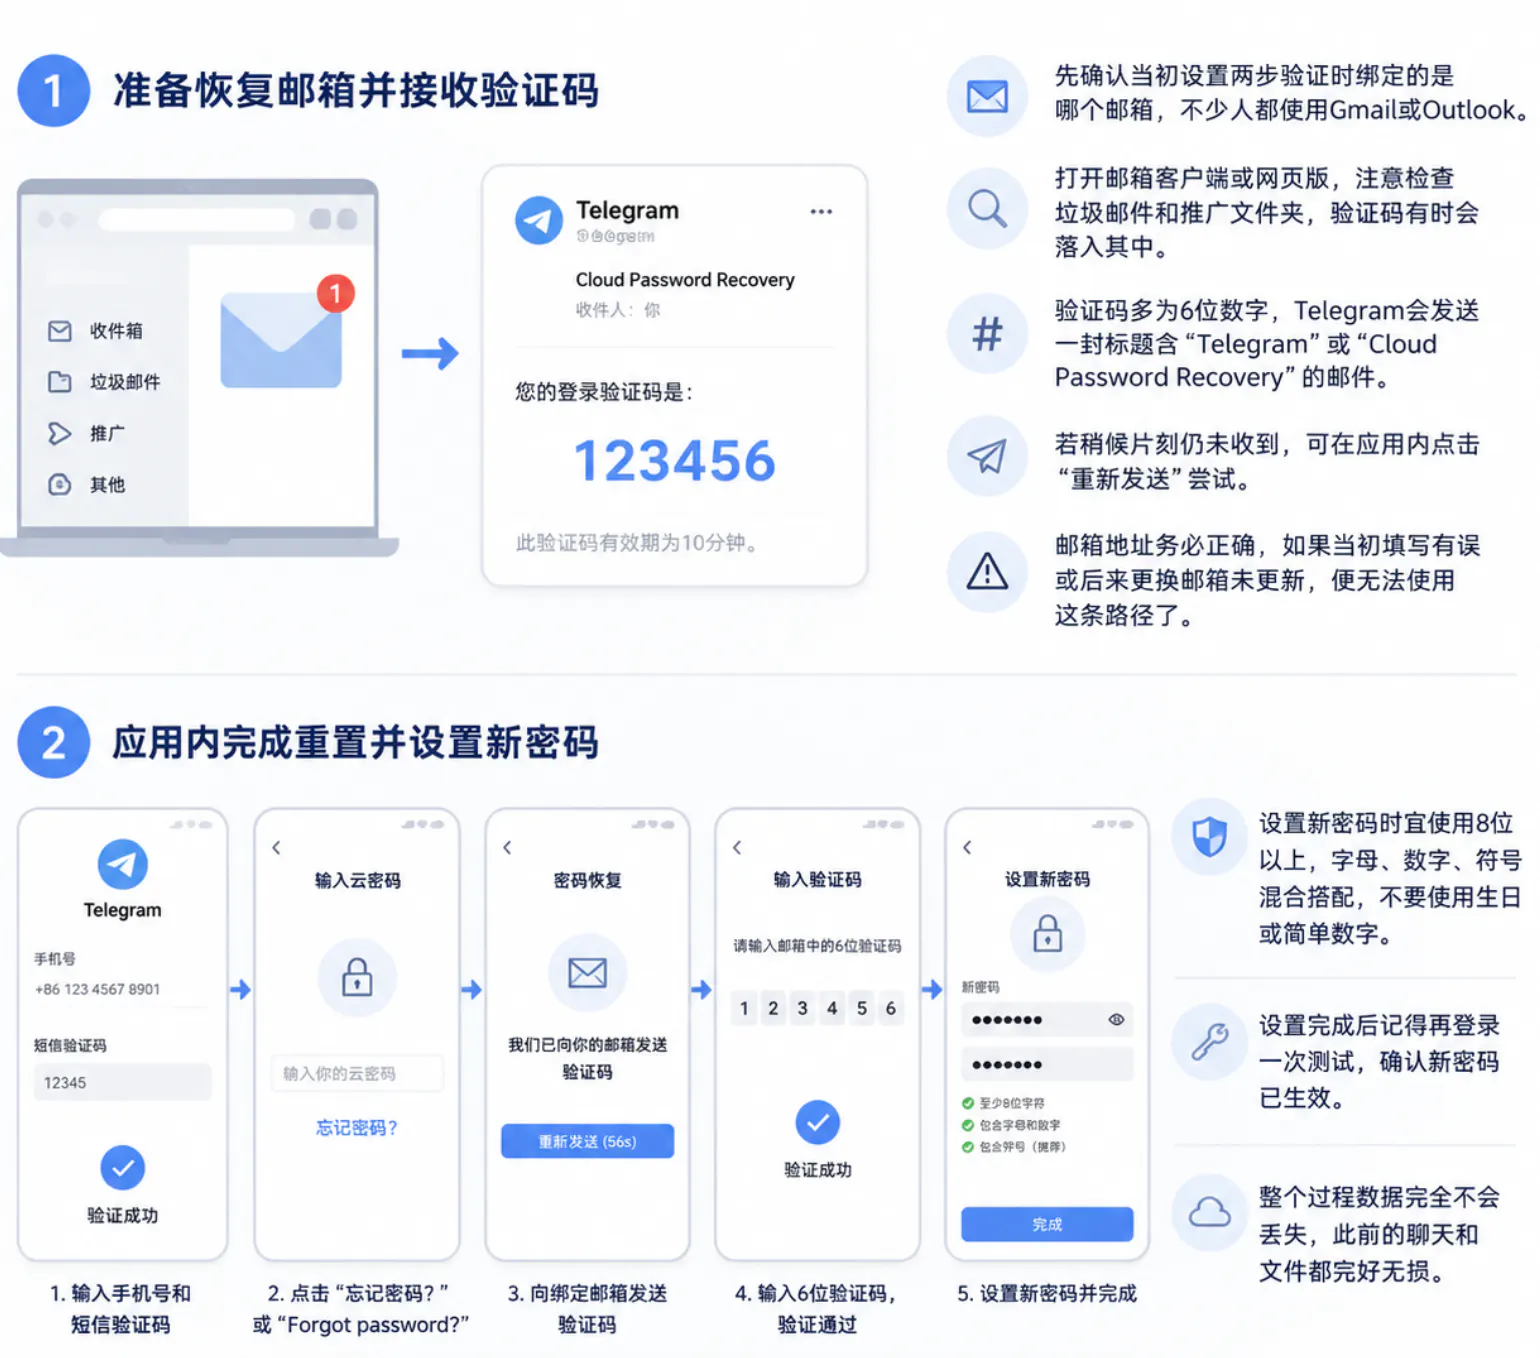
Task: Click the 我们已向你的邮箱发送验证码 message
Action: click(x=588, y=1058)
